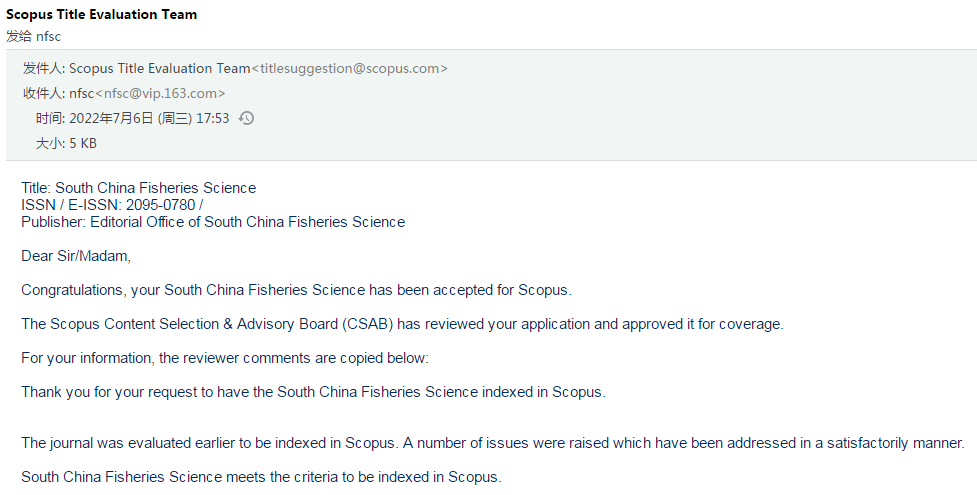This screenshot has height=495, width=977.
Task: Click the Dear Sir/Madam greeting
Action: 76,256
